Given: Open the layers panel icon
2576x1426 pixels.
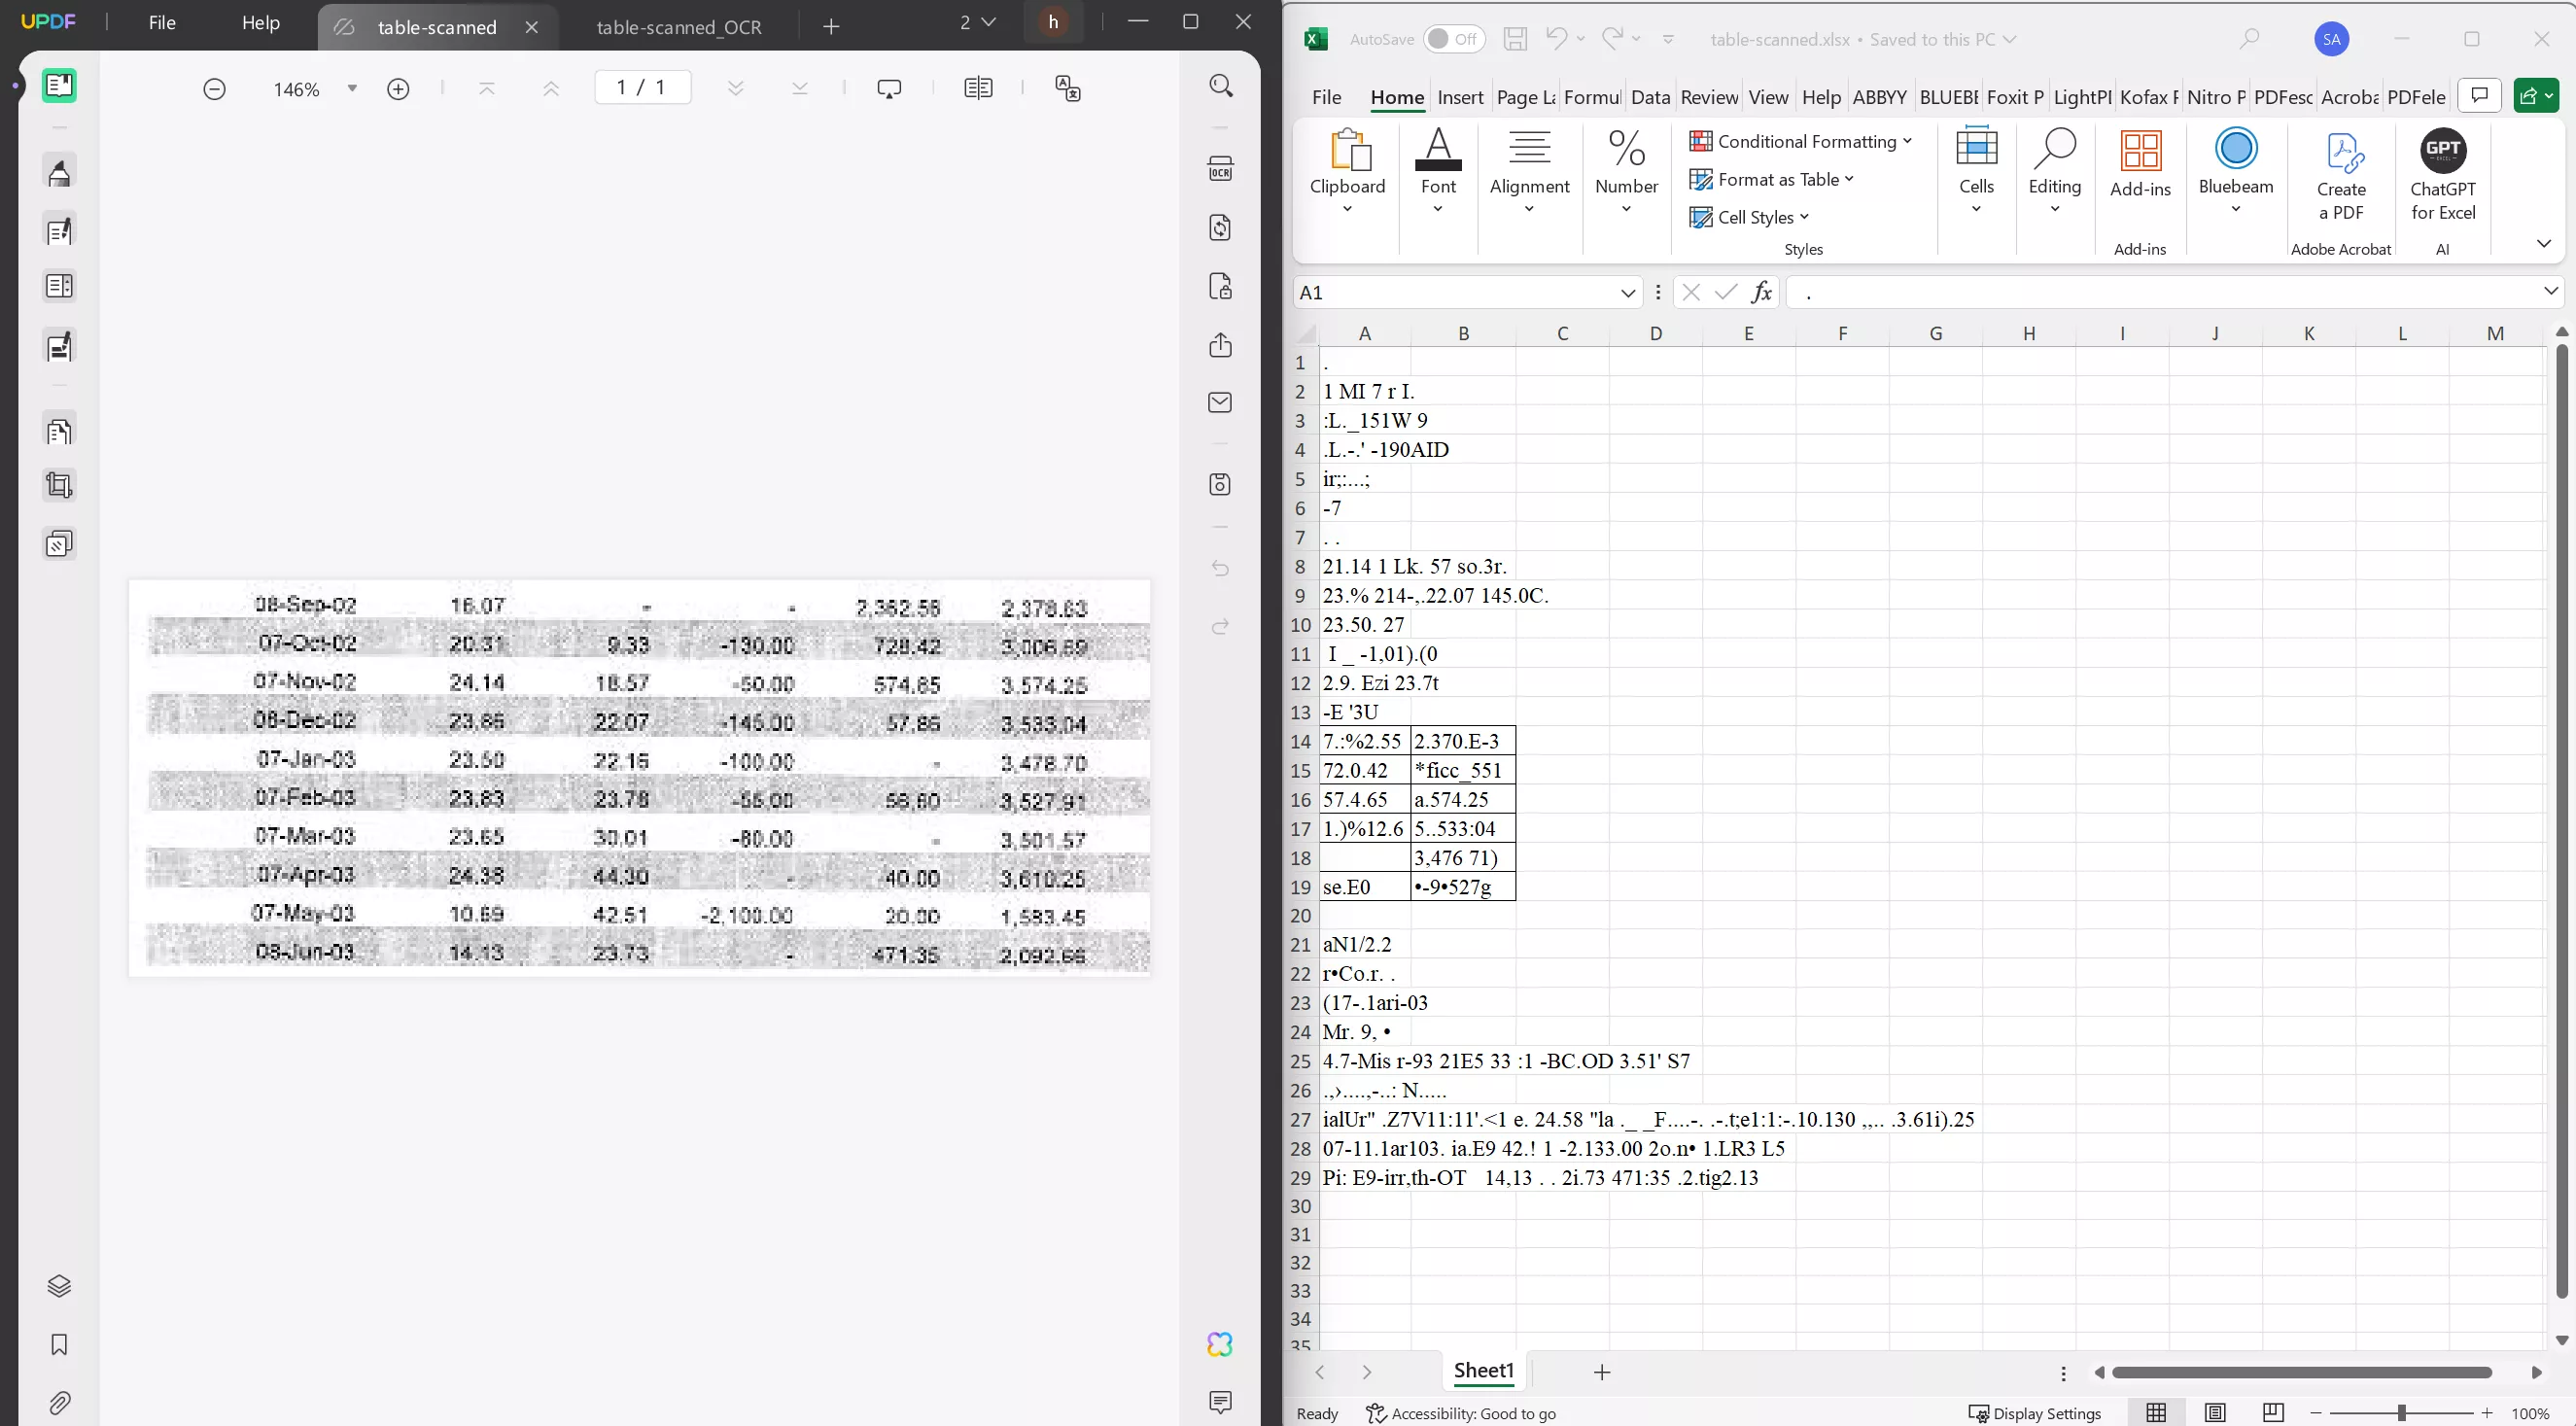Looking at the screenshot, I should point(59,1286).
